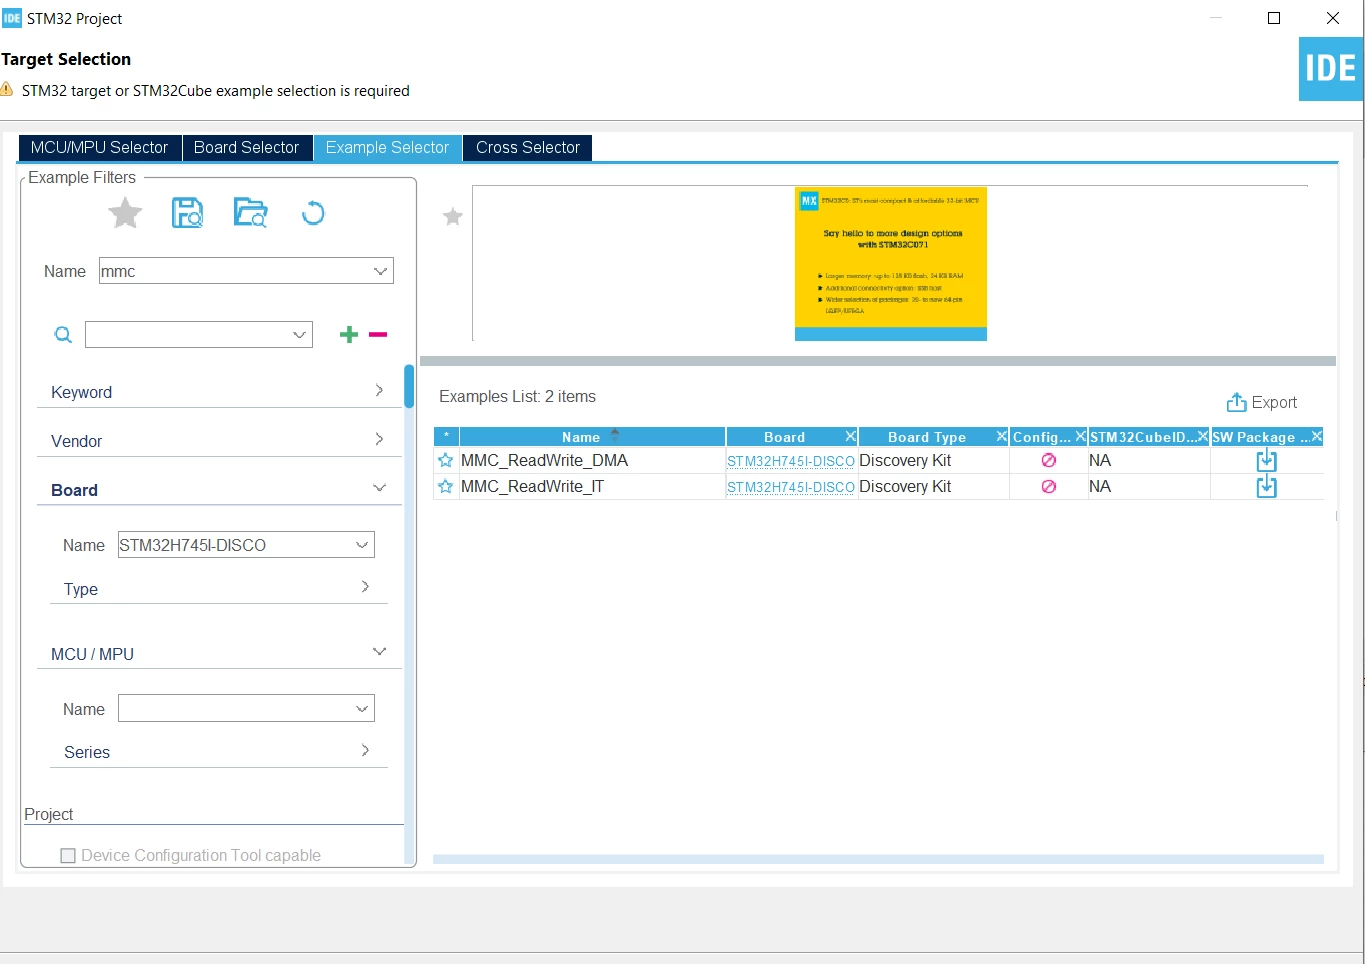Click the config status icon for MMC_ReadWrite_DMA
The height and width of the screenshot is (964, 1365).
(1048, 461)
